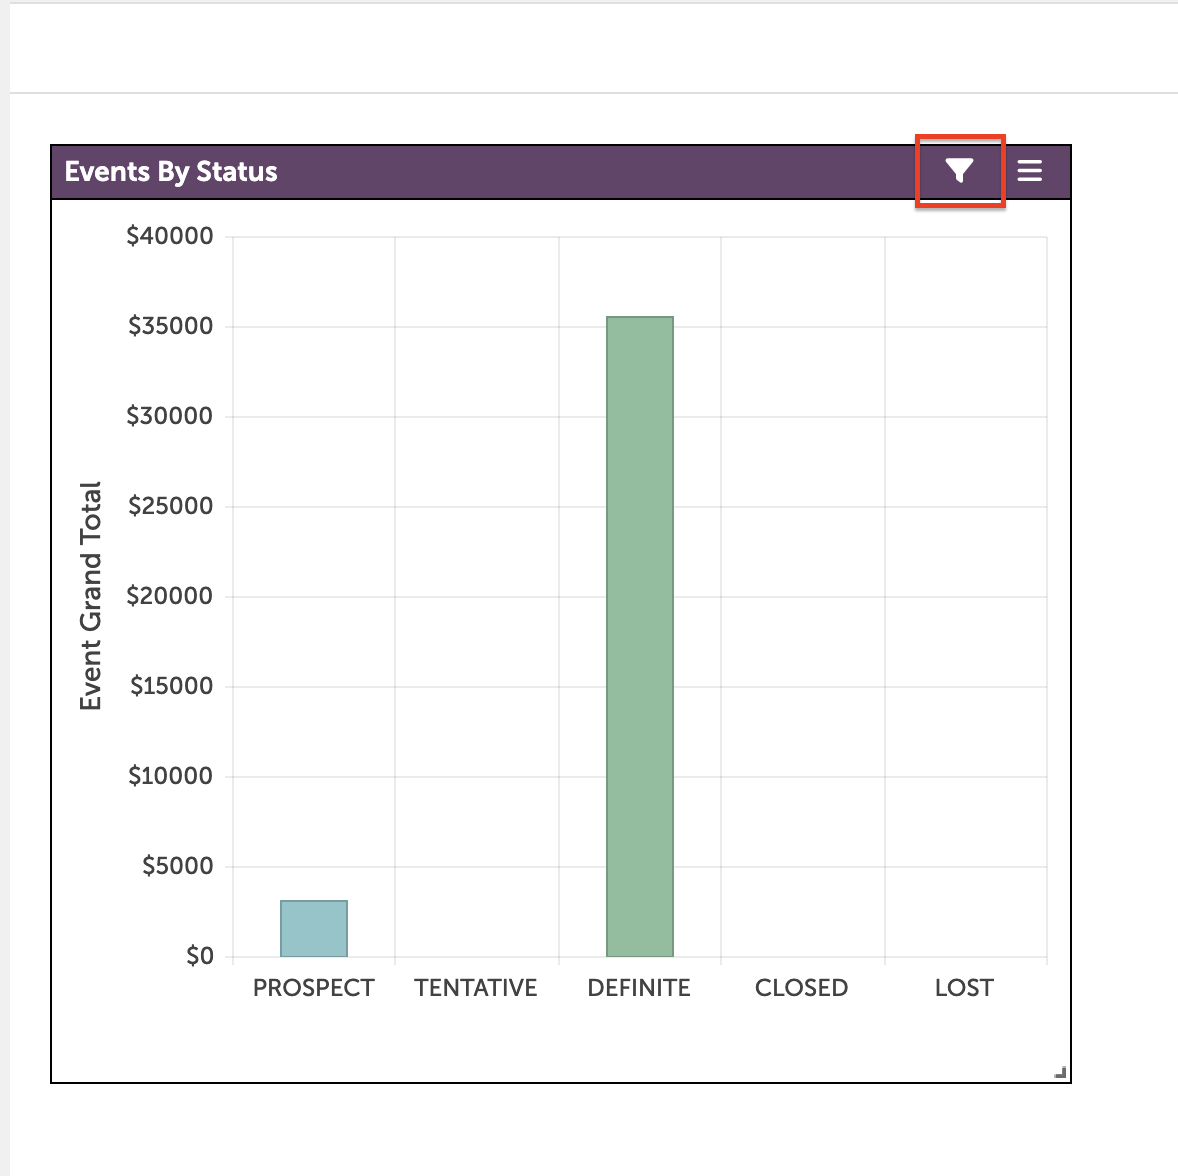Viewport: 1178px width, 1176px height.
Task: Click the '$0' y-axis value
Action: point(200,956)
